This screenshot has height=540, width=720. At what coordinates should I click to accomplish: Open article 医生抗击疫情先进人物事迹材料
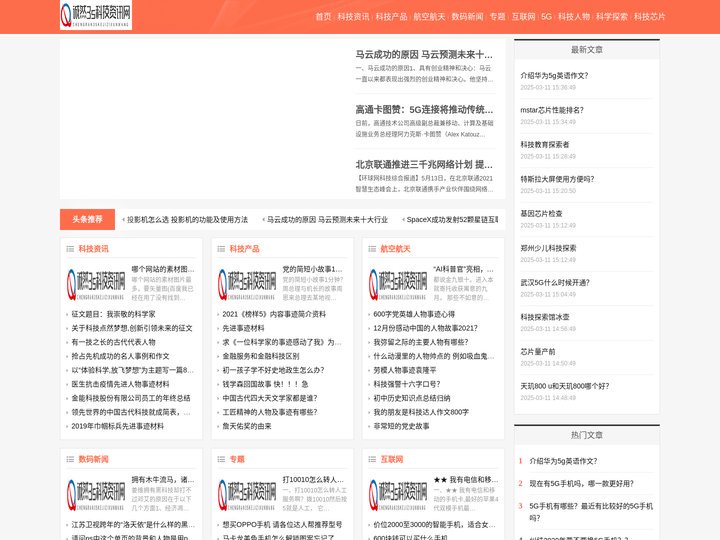120,384
